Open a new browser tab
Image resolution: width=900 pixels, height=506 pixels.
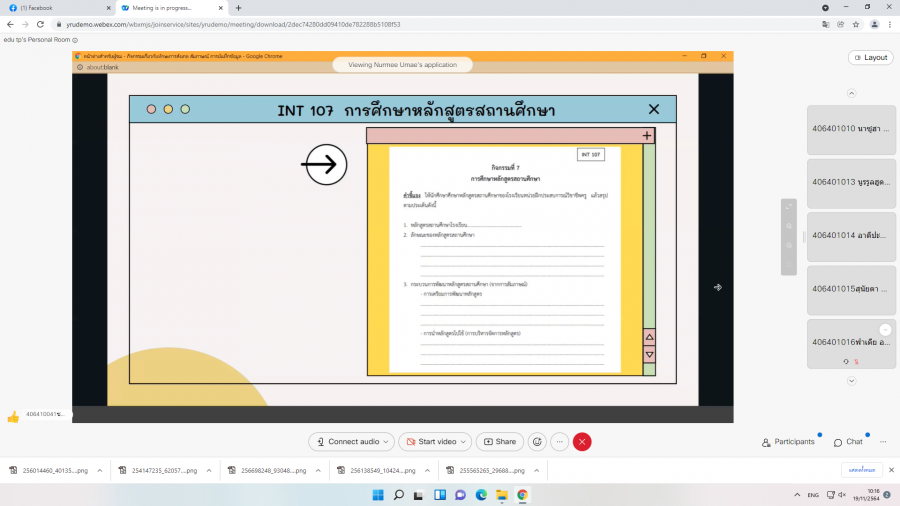point(238,7)
